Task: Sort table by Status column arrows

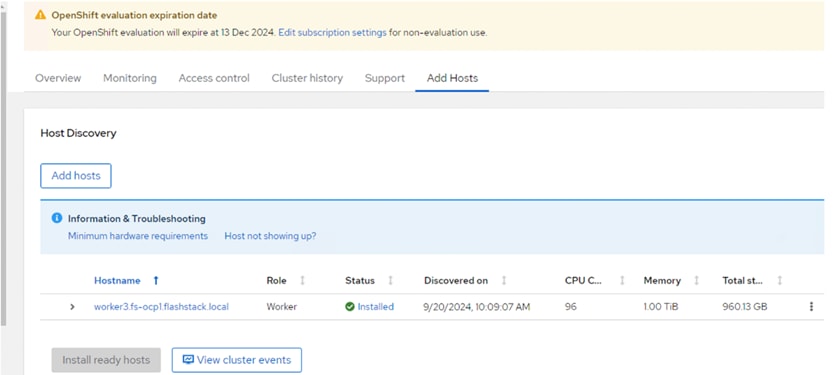Action: click(390, 280)
